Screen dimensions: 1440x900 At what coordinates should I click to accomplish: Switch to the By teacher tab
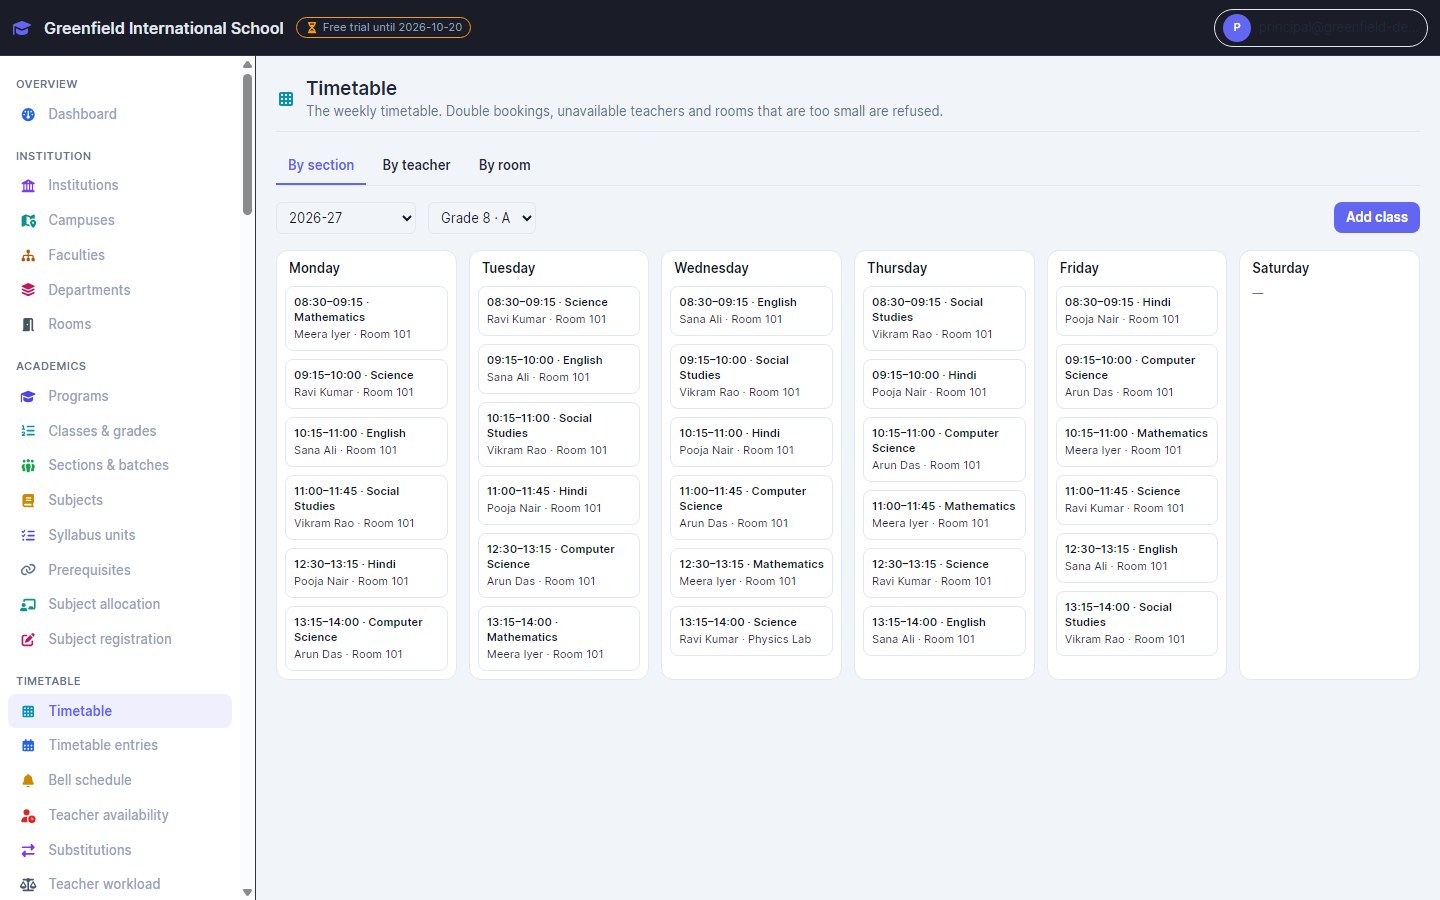click(x=416, y=165)
